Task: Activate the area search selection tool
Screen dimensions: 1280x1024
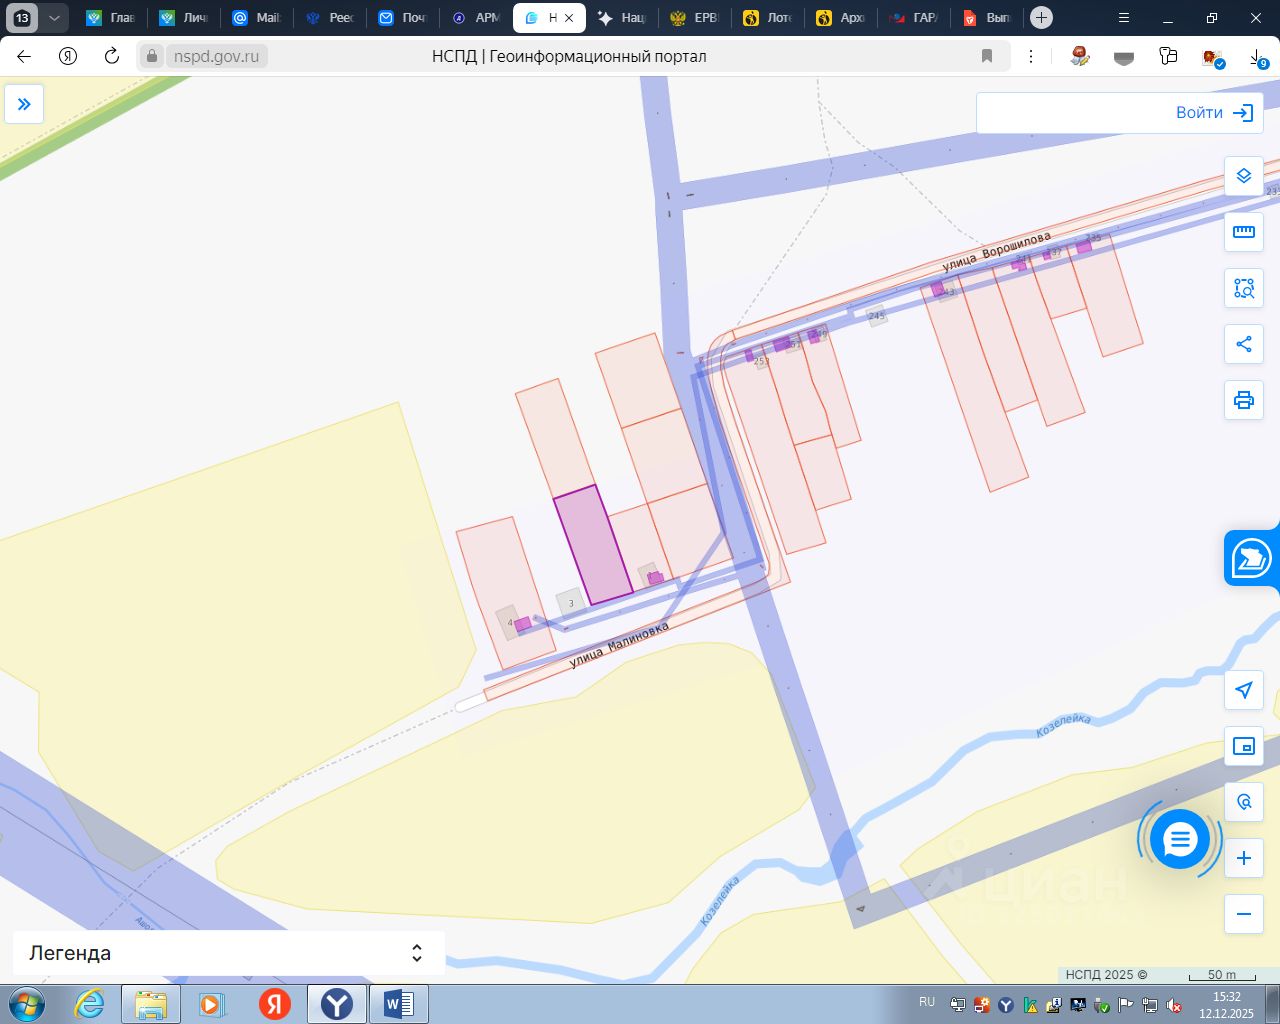Action: 1244,288
